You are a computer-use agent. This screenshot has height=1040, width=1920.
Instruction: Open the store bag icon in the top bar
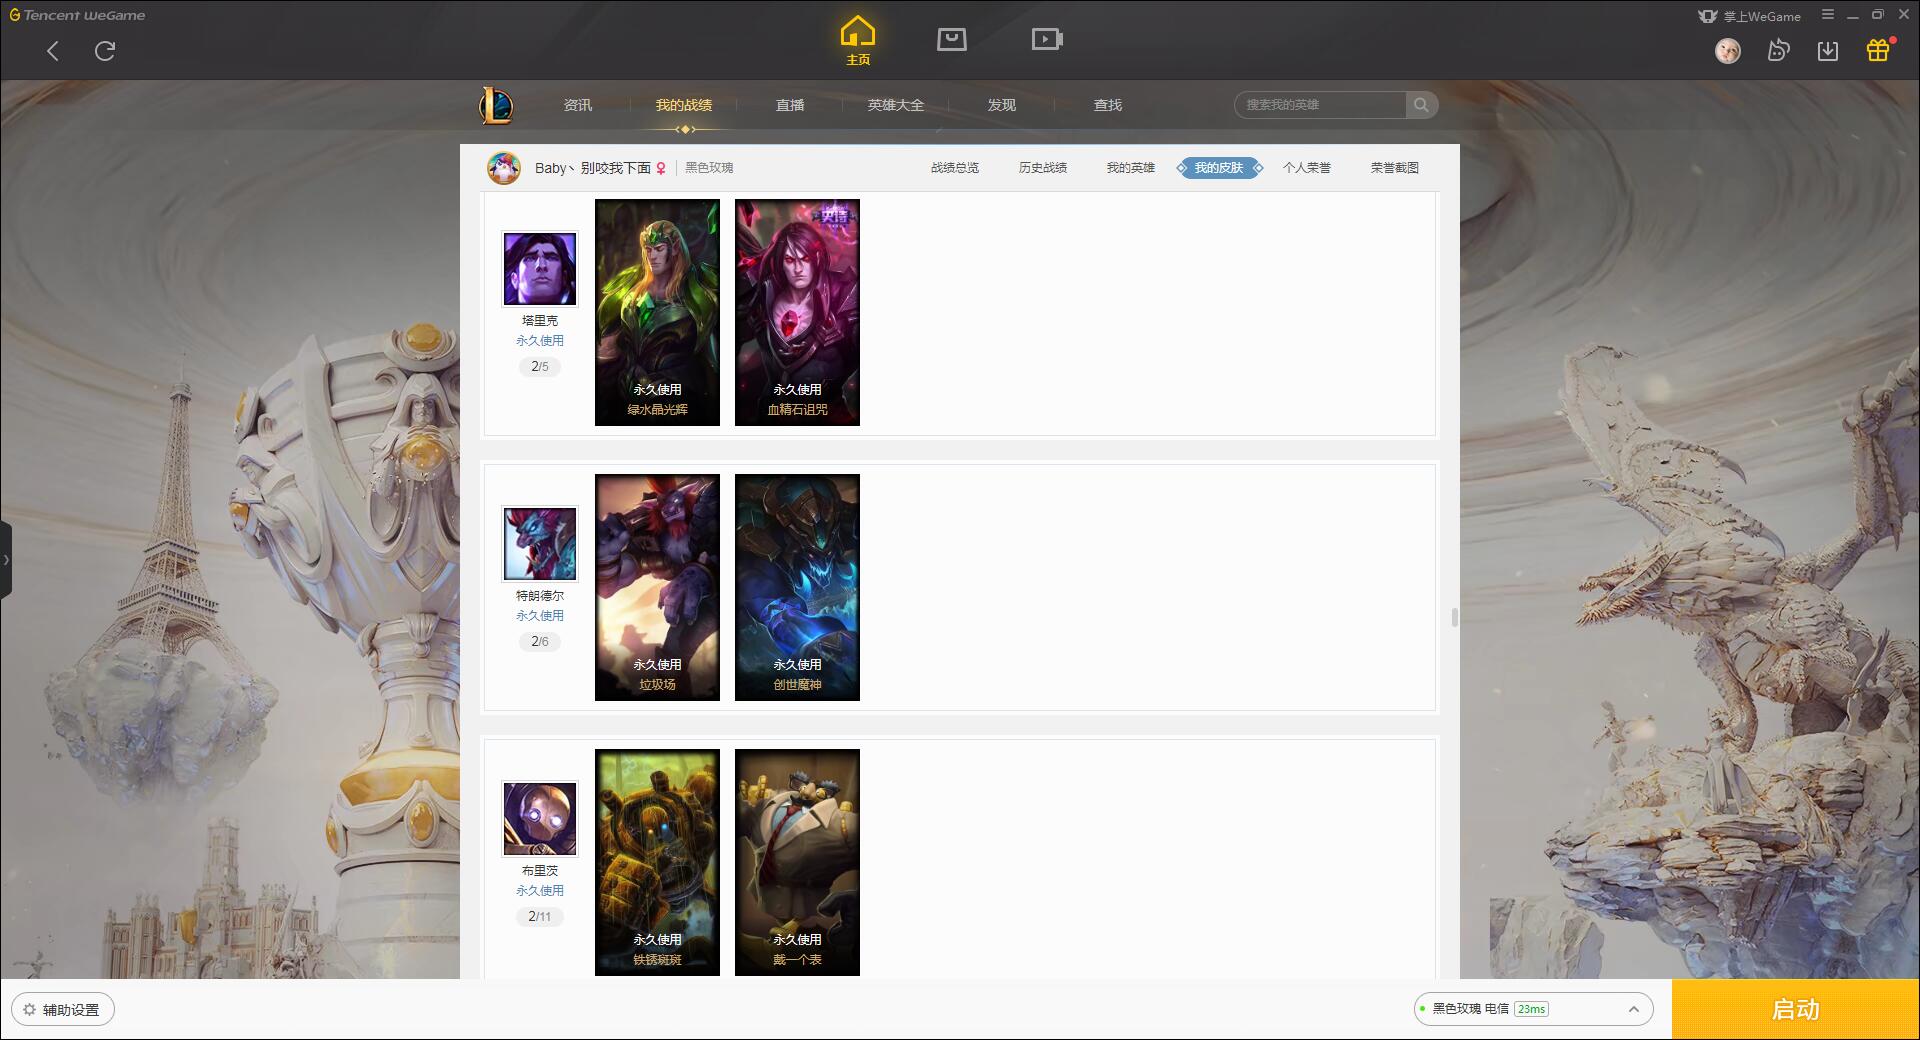[x=951, y=39]
